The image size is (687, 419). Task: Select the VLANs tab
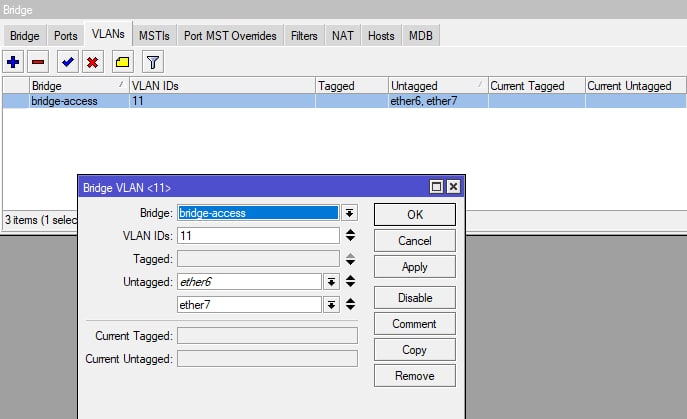108,34
